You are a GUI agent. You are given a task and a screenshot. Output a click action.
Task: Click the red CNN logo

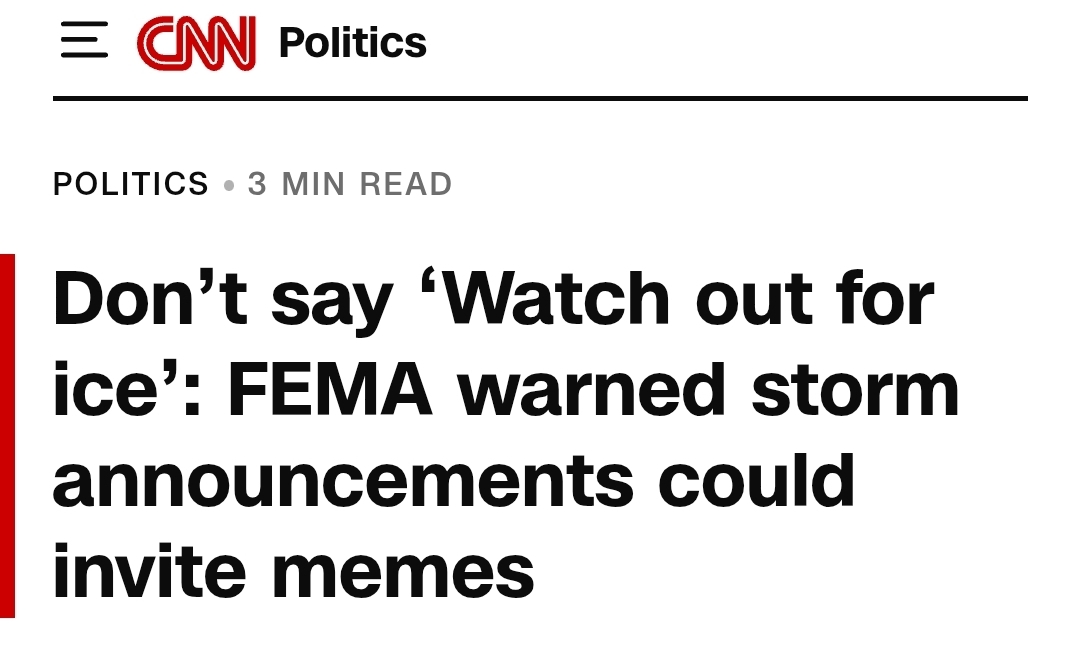196,43
